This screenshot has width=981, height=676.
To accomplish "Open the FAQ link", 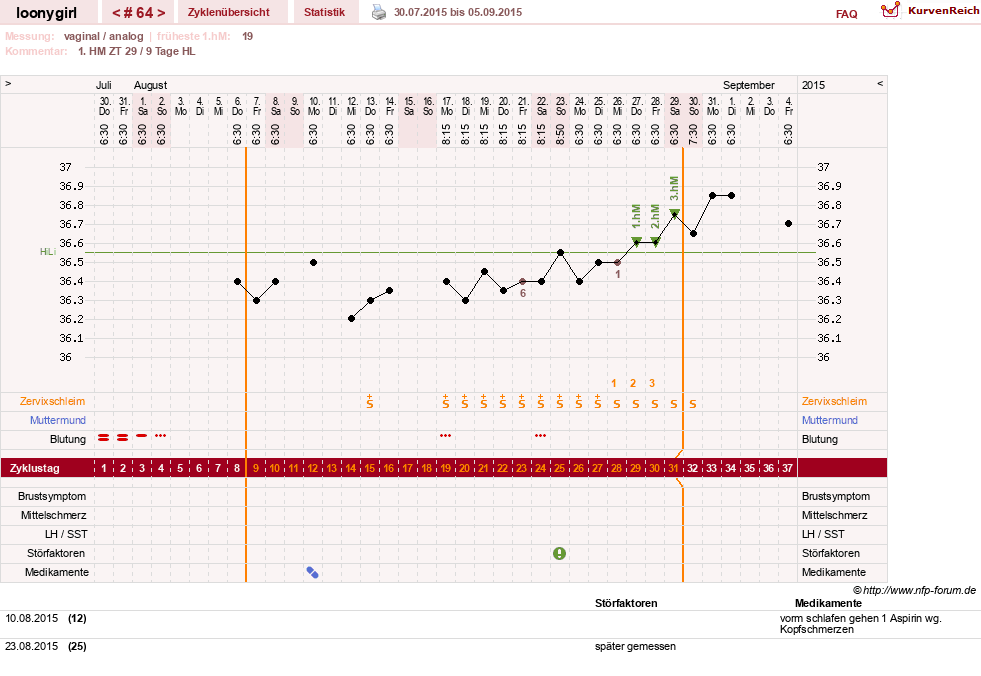I will pyautogui.click(x=846, y=14).
